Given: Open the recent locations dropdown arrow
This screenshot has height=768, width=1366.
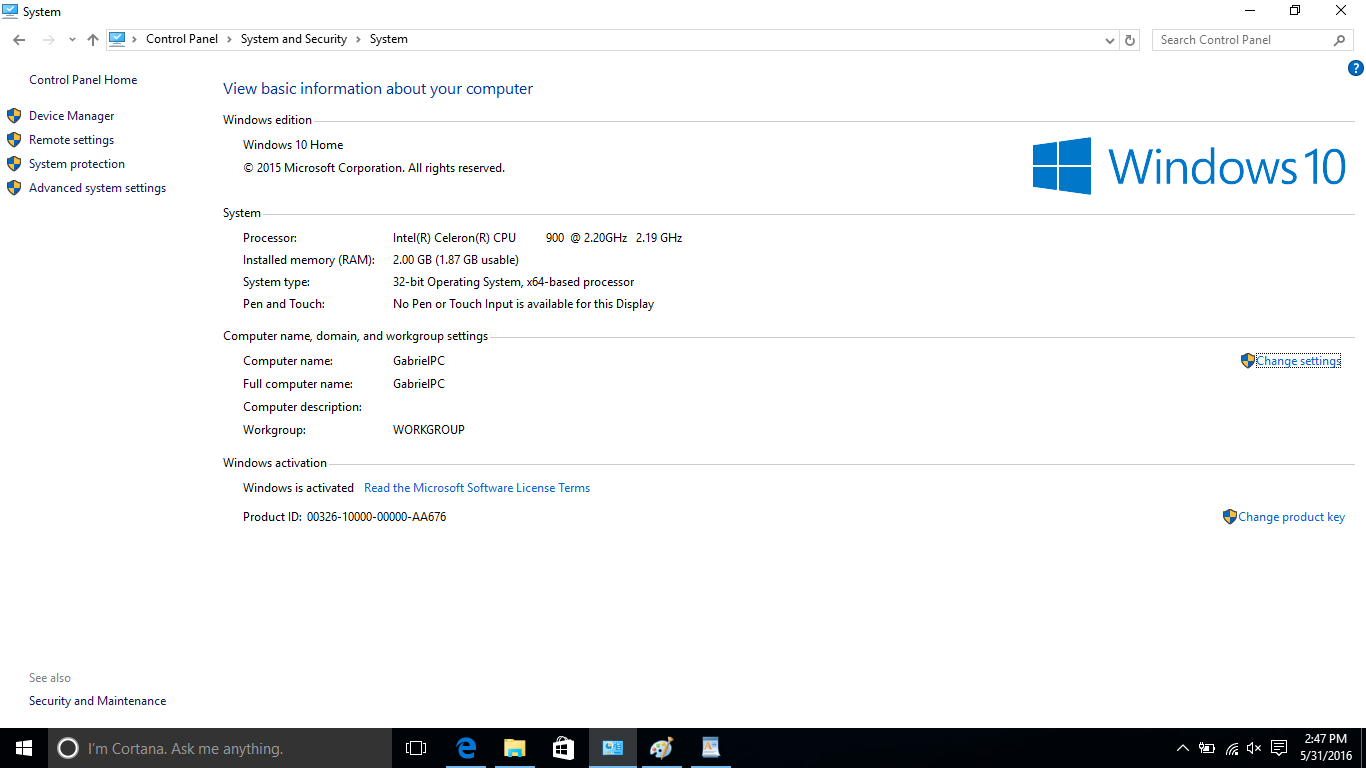Looking at the screenshot, I should pos(72,40).
